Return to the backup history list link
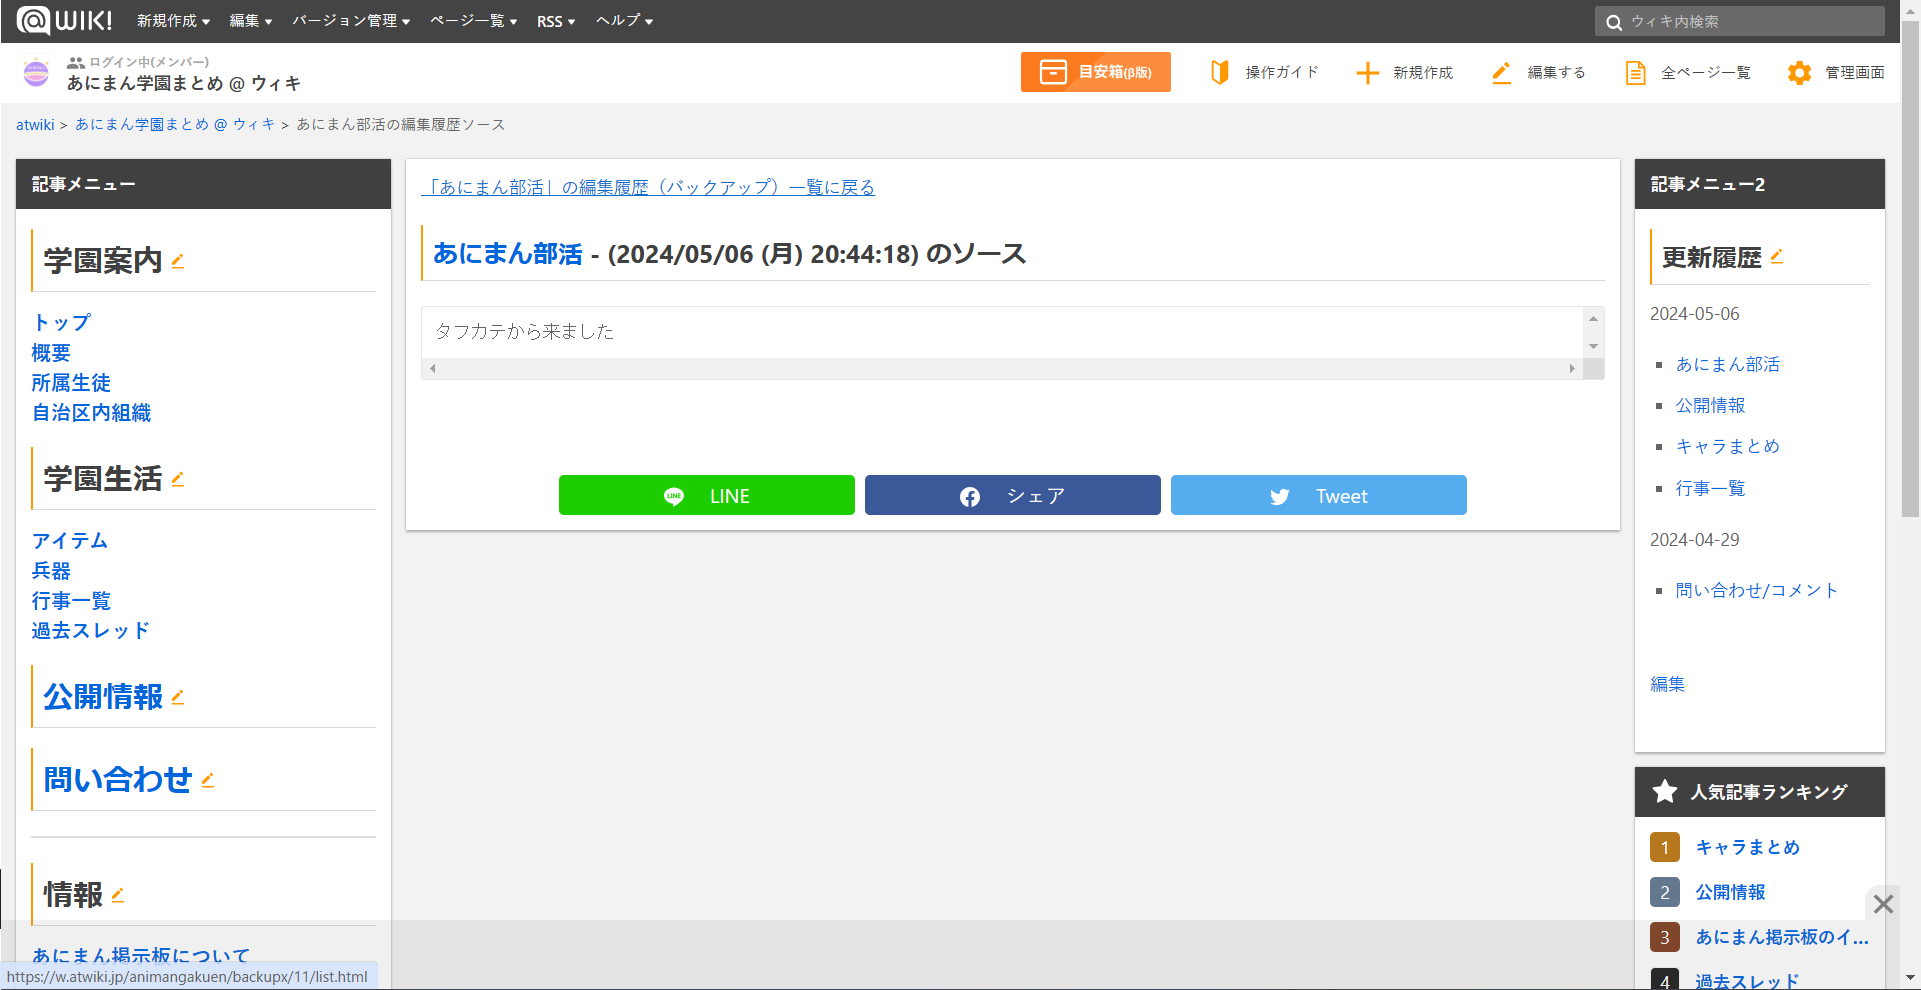The width and height of the screenshot is (1921, 990). (x=648, y=187)
